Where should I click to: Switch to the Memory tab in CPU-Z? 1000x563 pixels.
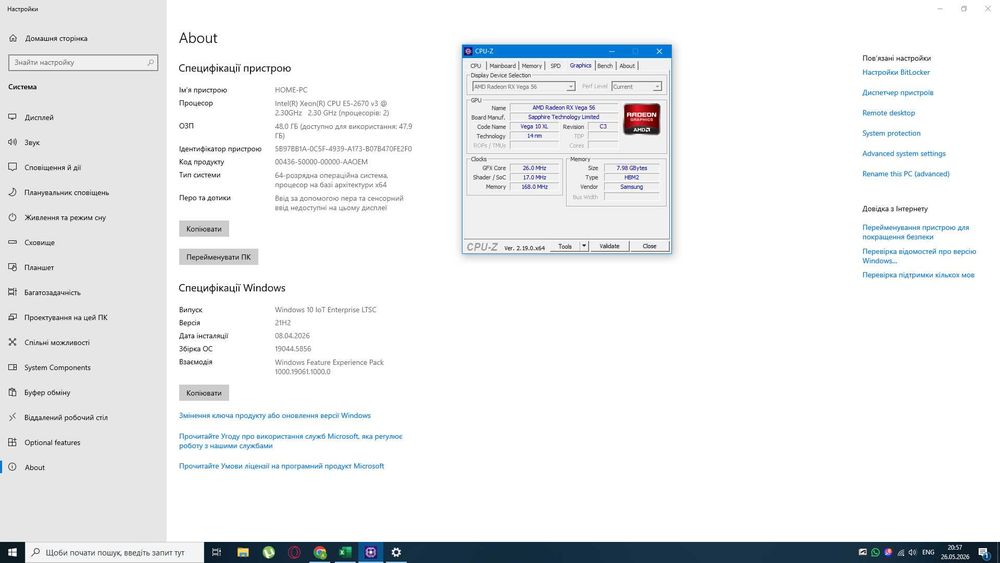[x=531, y=66]
